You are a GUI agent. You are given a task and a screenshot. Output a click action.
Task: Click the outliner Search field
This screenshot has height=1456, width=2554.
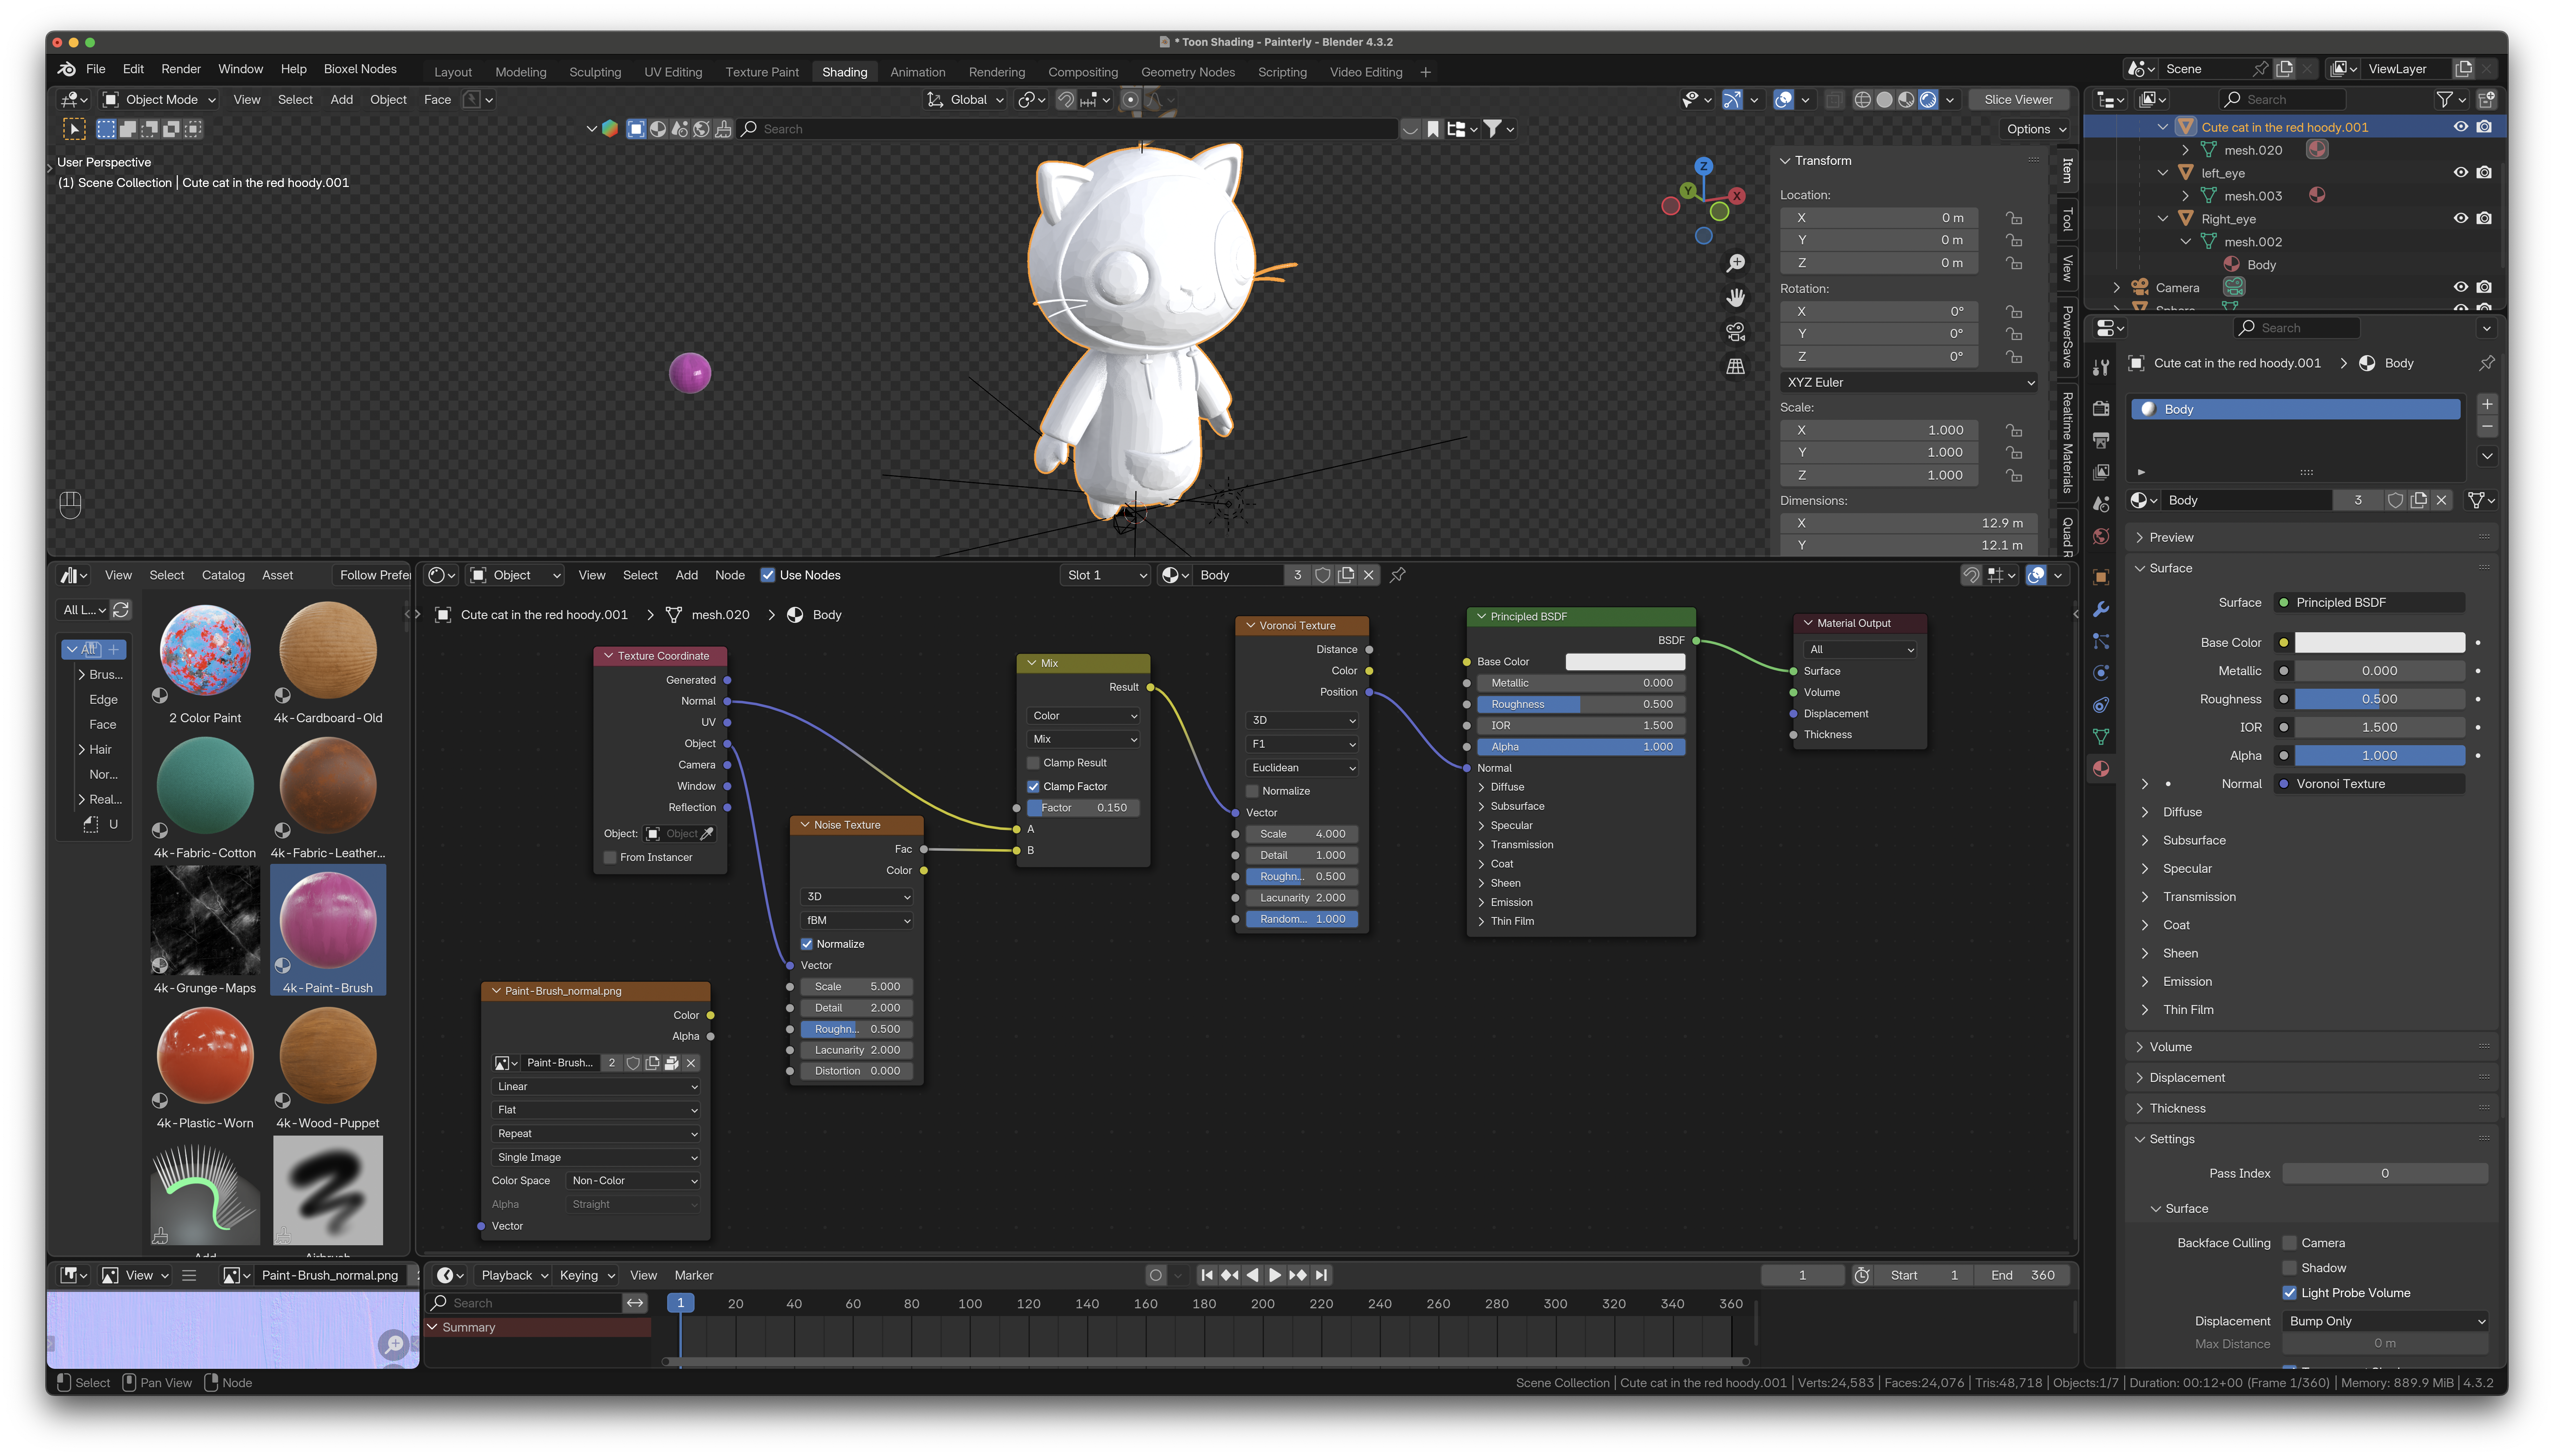pos(2284,100)
